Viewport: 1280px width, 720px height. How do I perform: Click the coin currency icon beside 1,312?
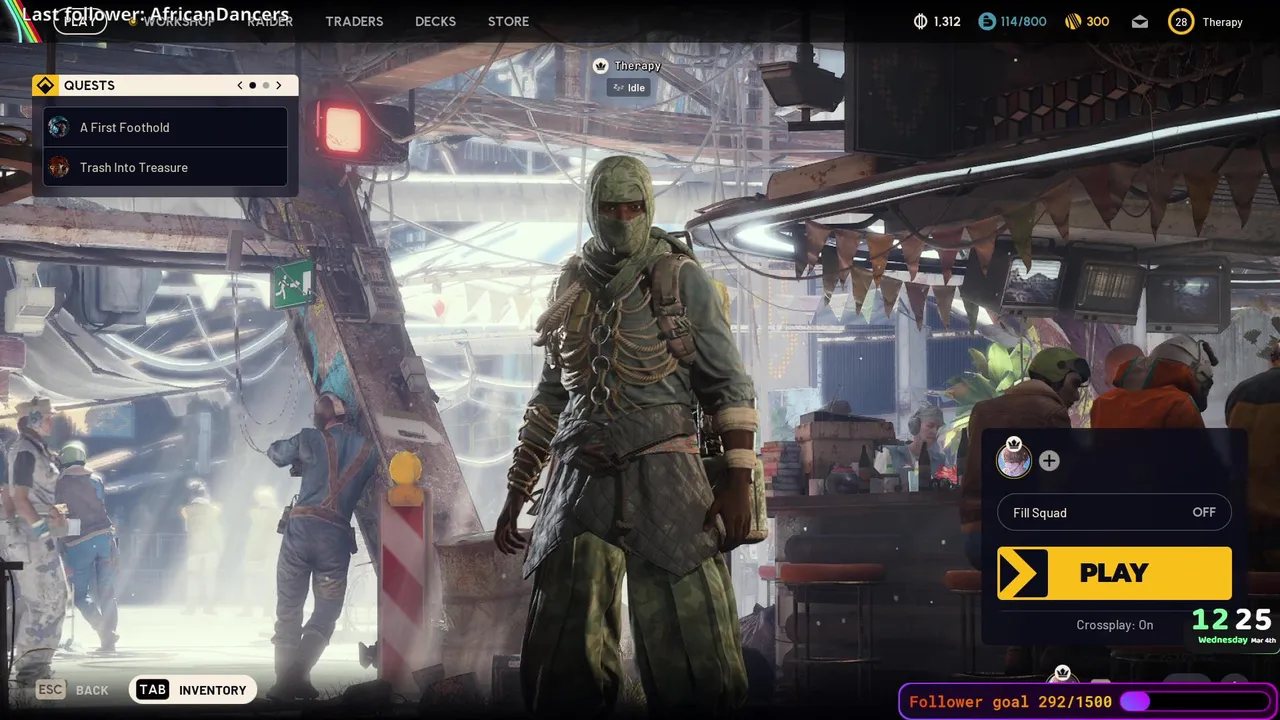921,21
